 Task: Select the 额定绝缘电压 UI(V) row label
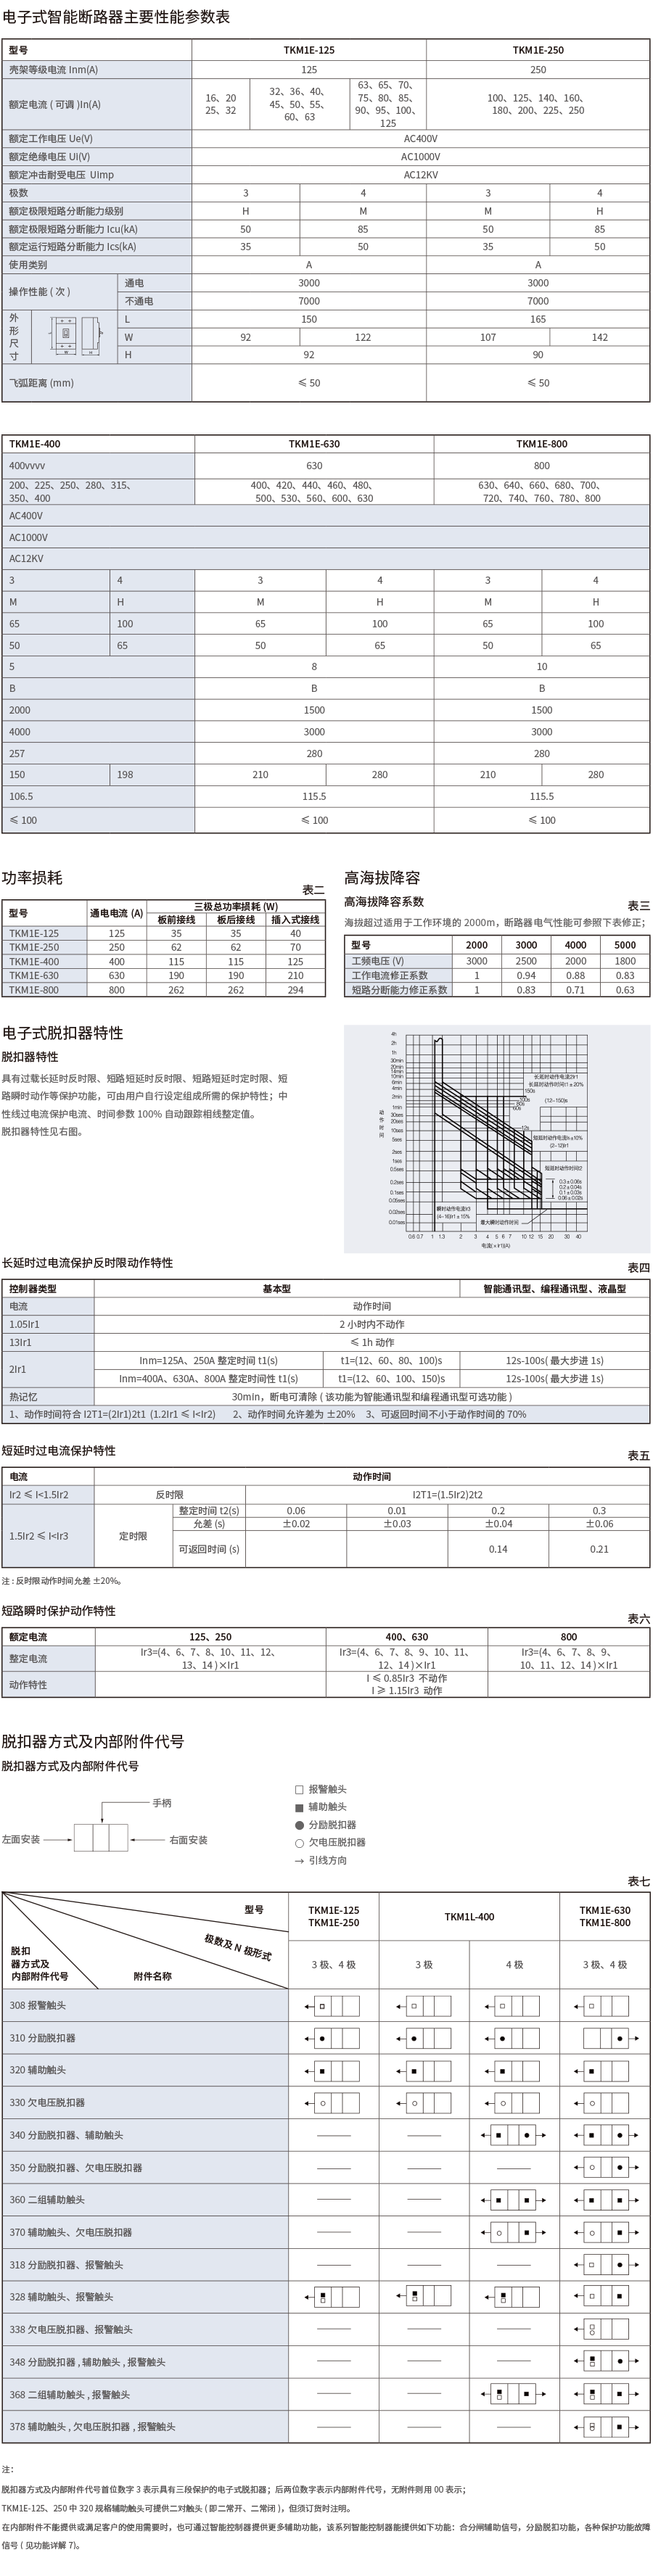click(49, 157)
